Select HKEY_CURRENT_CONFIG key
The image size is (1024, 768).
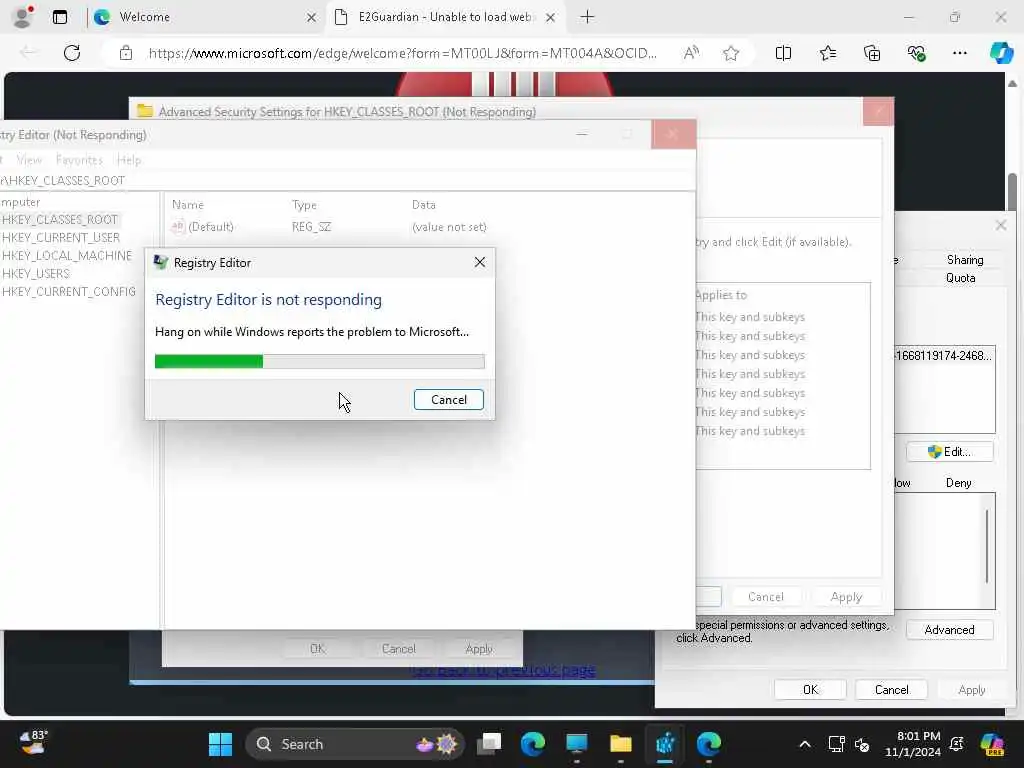click(69, 291)
